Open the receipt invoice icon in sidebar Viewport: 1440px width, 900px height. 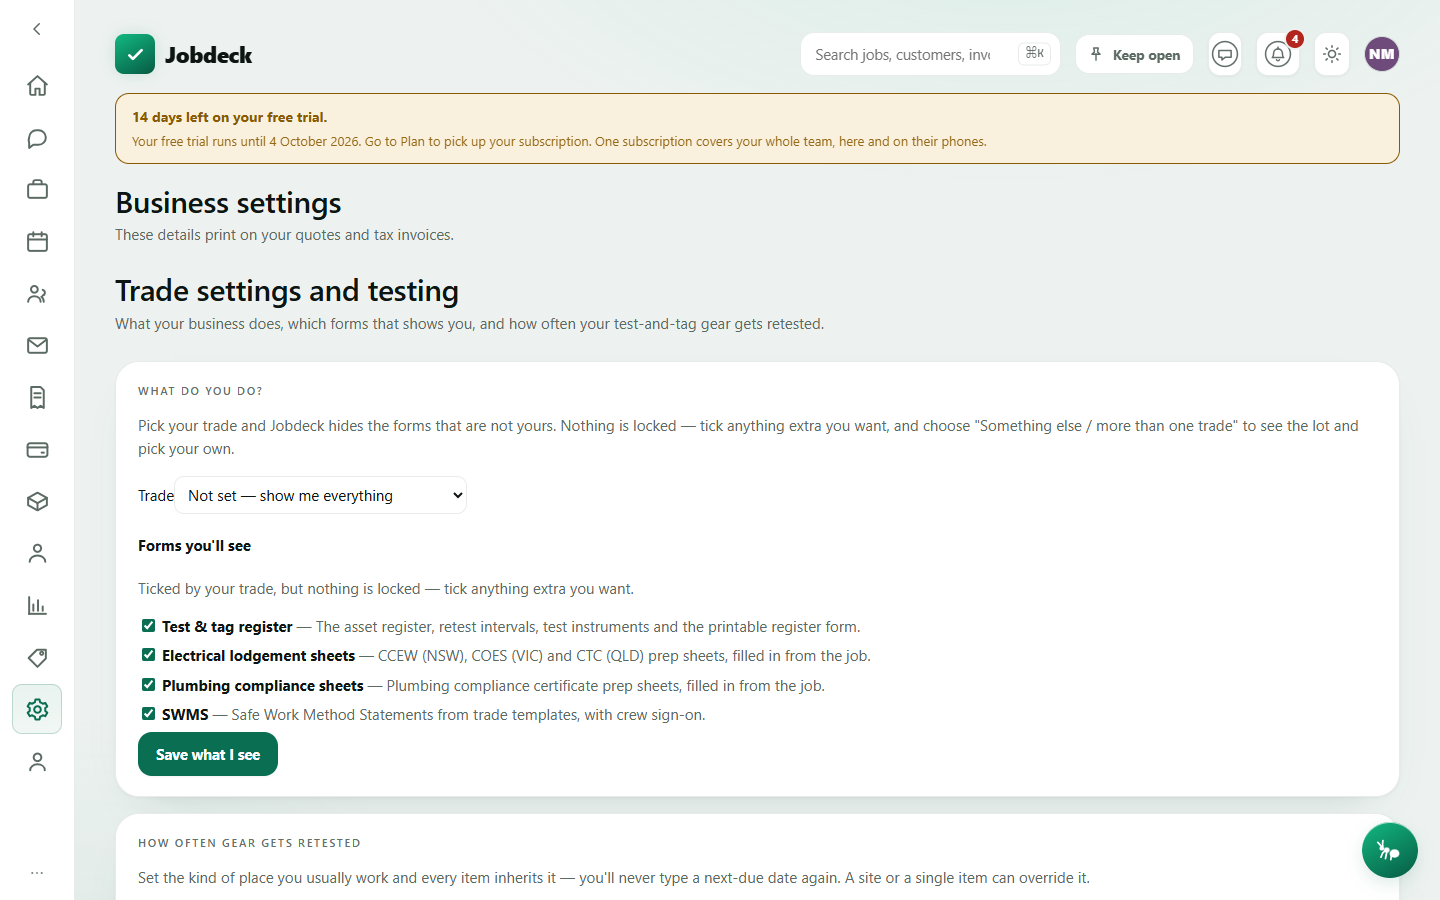(37, 398)
